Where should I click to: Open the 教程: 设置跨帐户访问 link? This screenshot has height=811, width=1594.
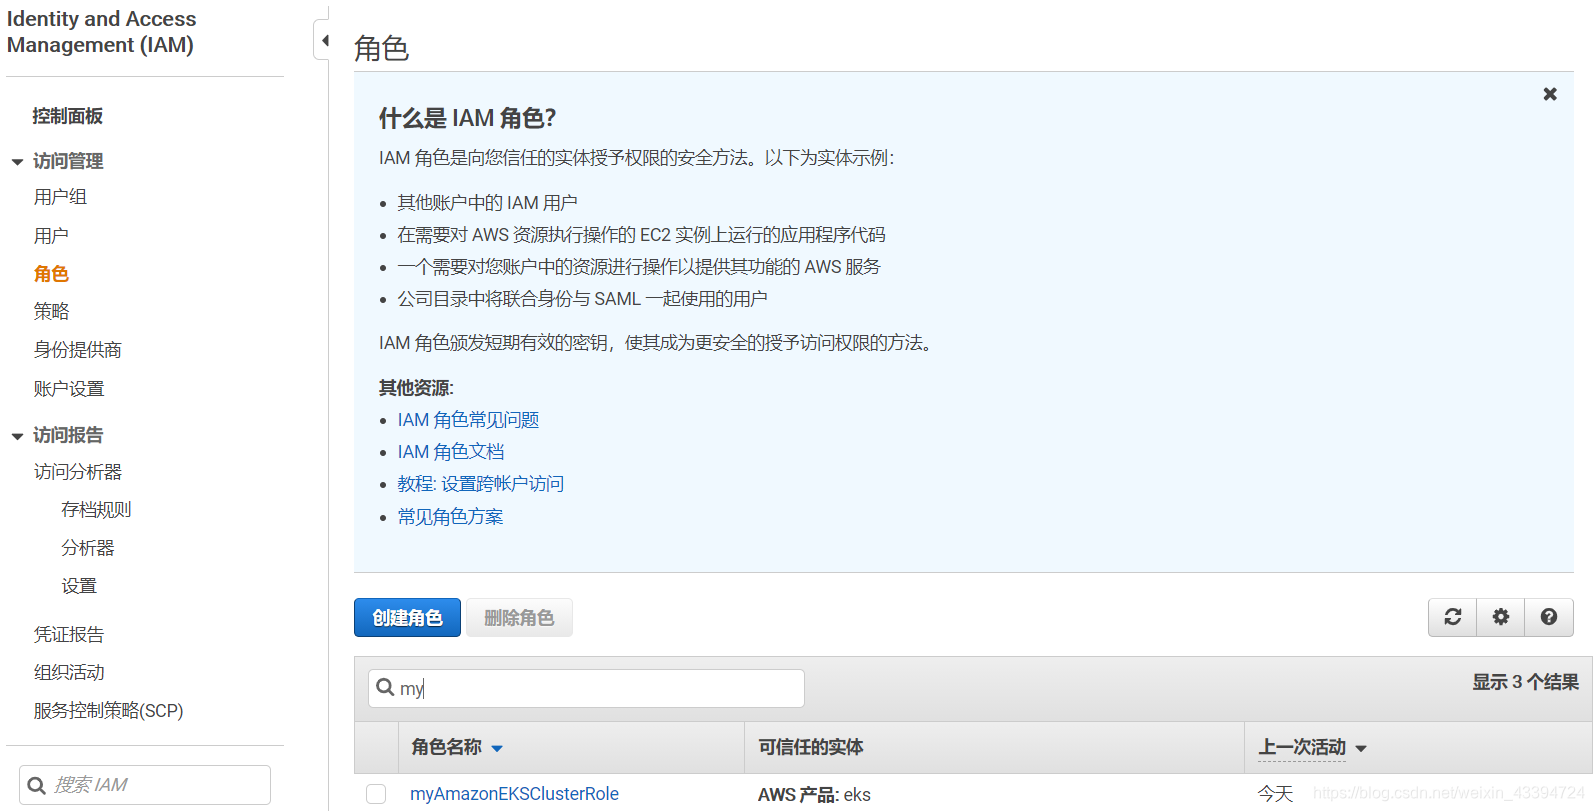coord(480,484)
